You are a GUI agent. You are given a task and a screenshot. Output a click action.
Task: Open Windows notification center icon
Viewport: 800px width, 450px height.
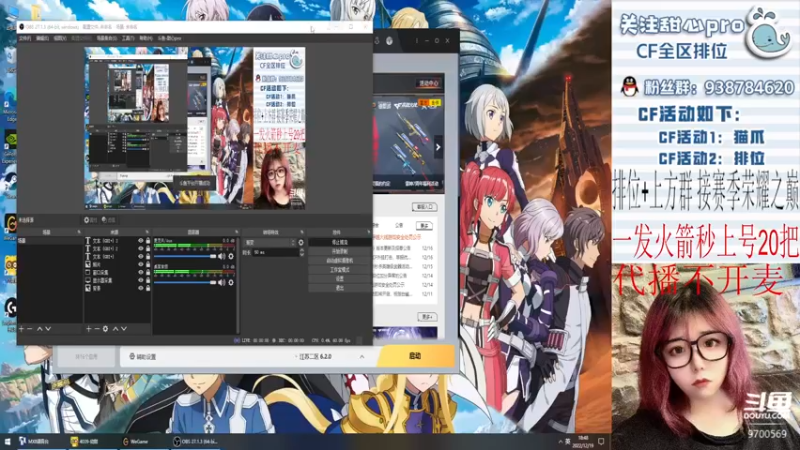click(x=601, y=441)
